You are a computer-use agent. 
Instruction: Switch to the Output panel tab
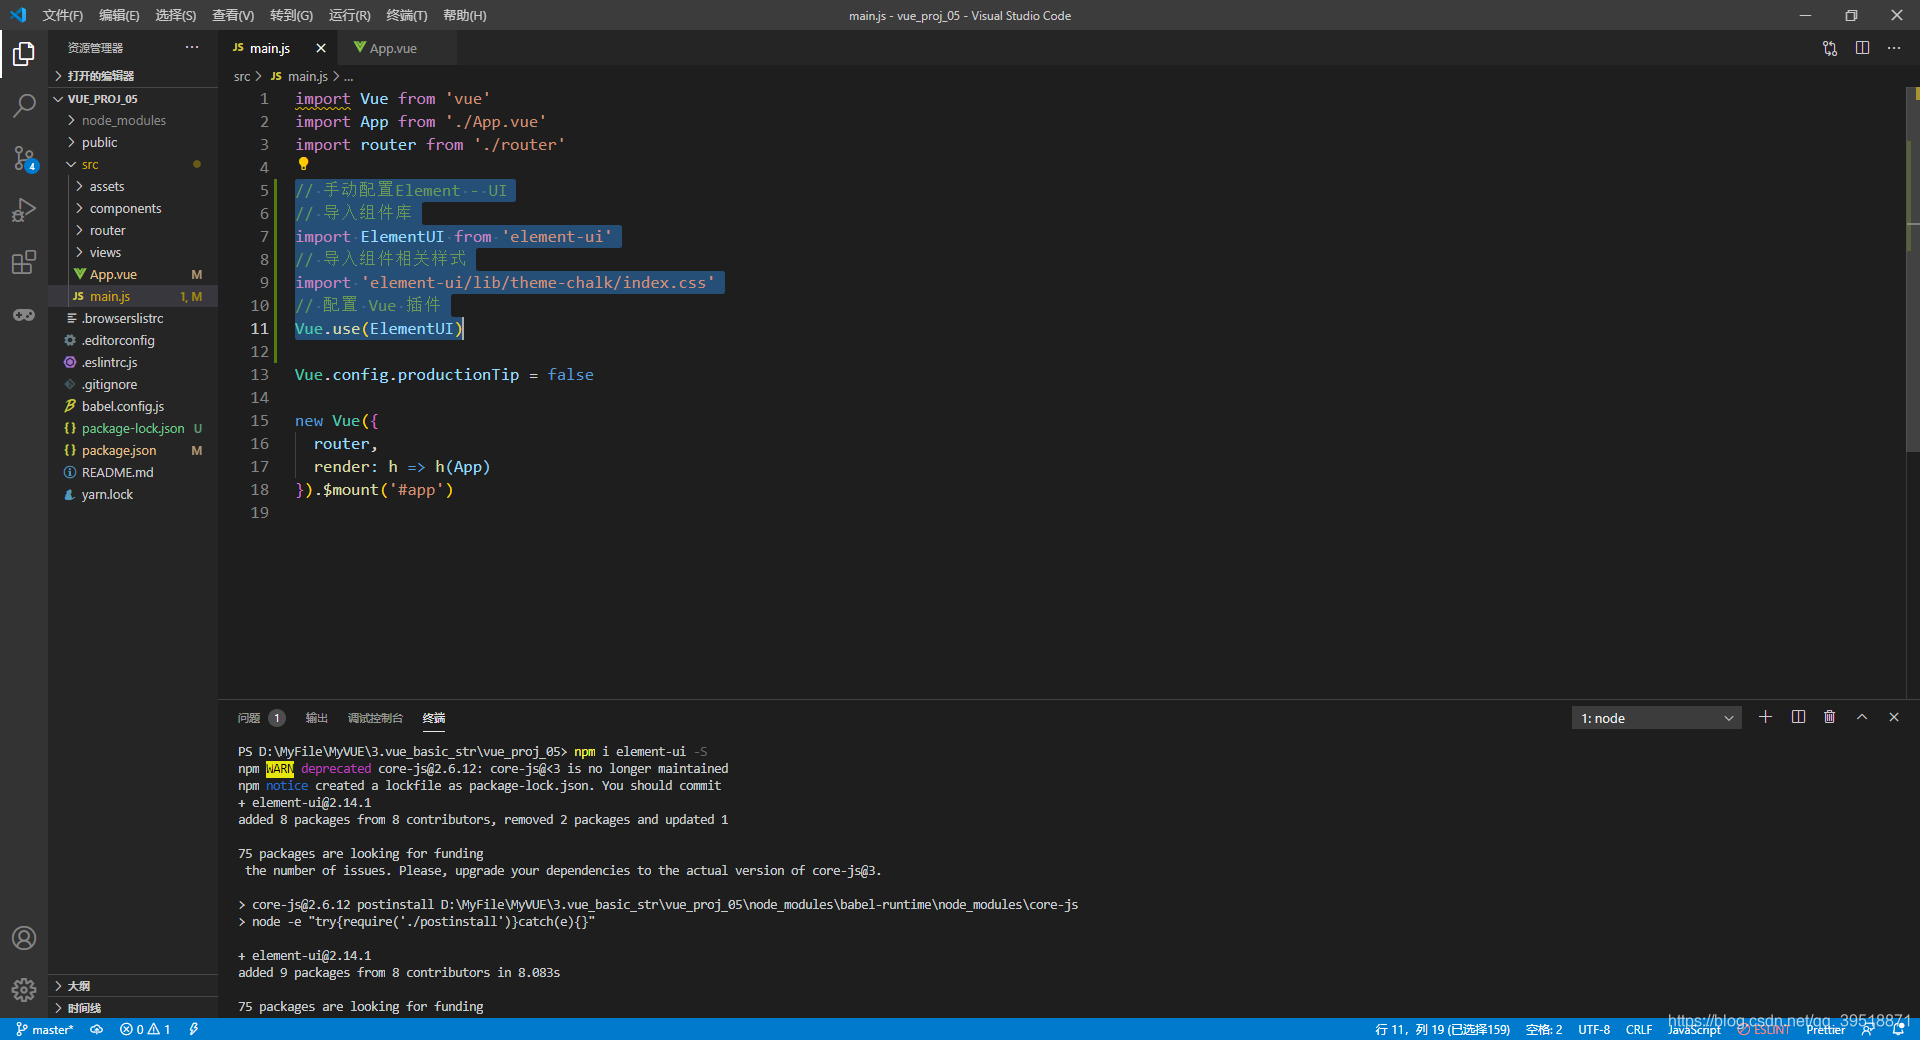(x=317, y=718)
